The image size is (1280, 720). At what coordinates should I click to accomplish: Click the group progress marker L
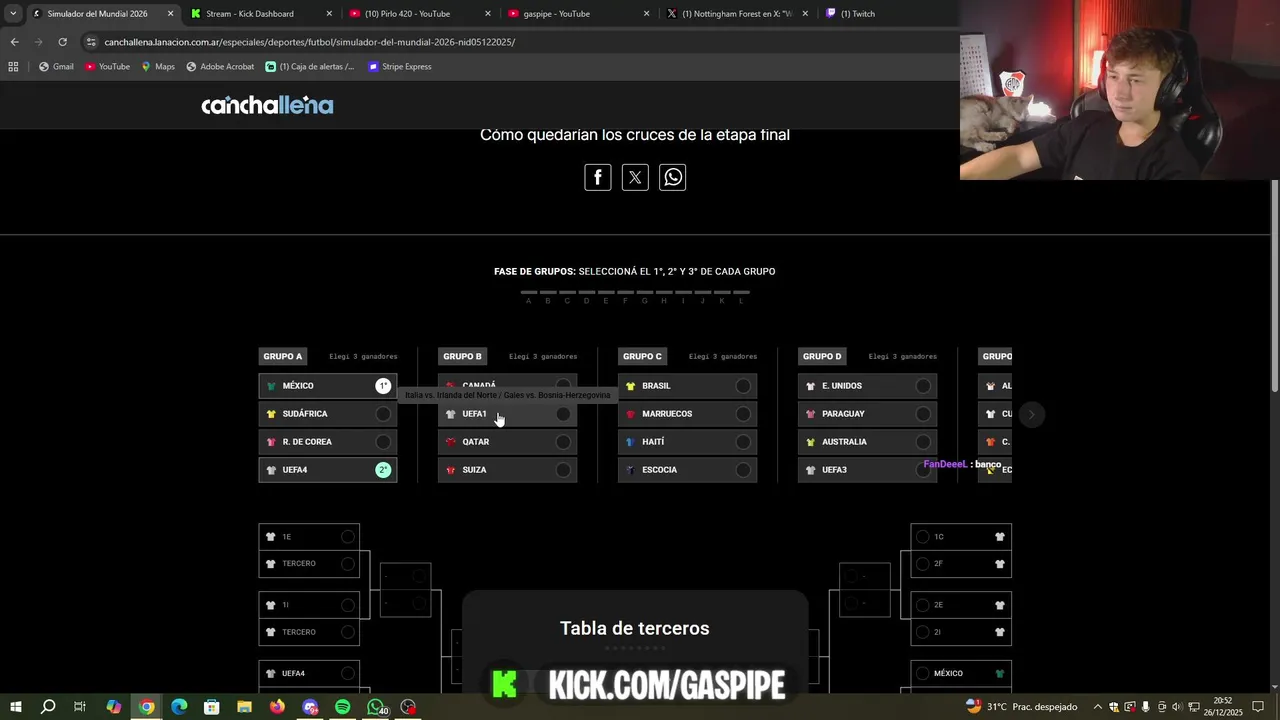(741, 297)
